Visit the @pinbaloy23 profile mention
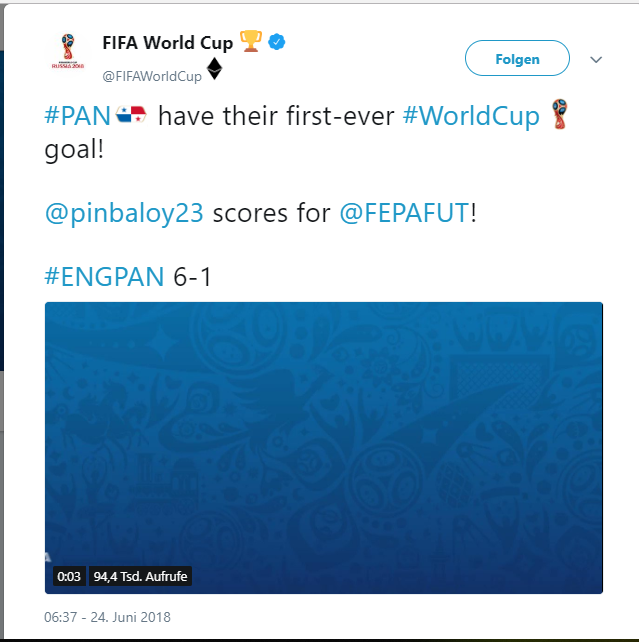 pos(124,213)
